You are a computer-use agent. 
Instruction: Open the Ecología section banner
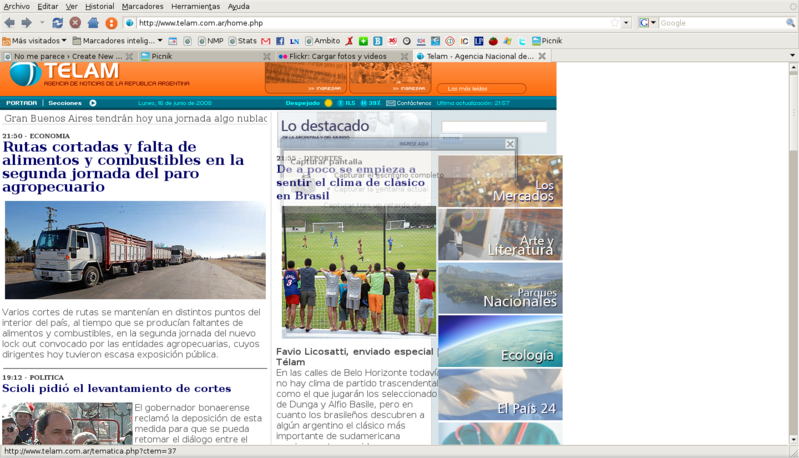click(x=500, y=341)
